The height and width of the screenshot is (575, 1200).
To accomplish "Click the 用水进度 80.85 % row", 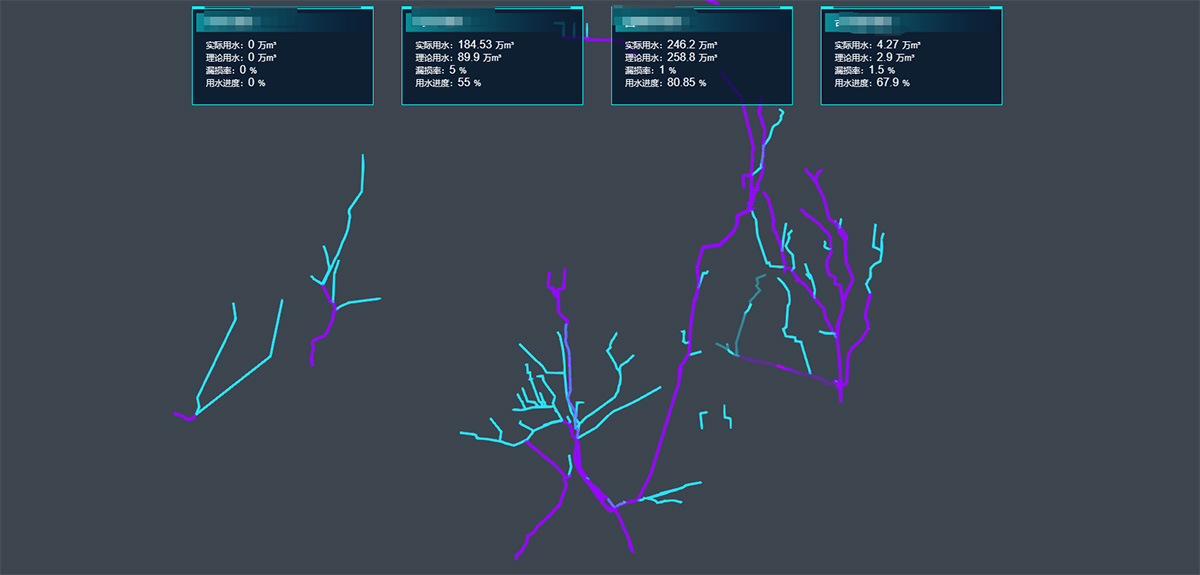I will pos(665,83).
